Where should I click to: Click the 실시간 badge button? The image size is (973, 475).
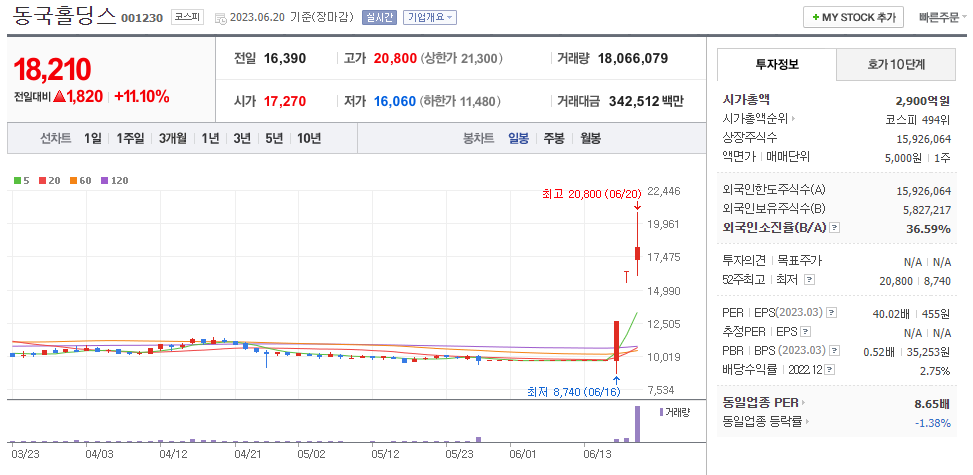click(x=379, y=17)
